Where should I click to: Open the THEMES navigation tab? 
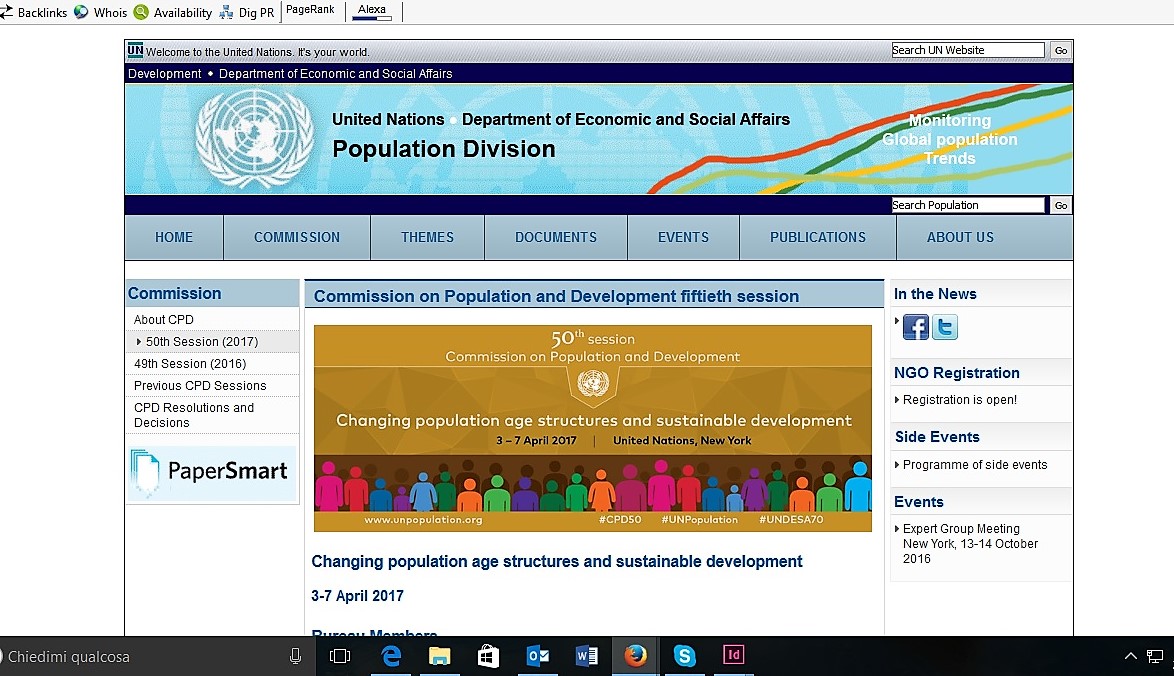pos(428,237)
